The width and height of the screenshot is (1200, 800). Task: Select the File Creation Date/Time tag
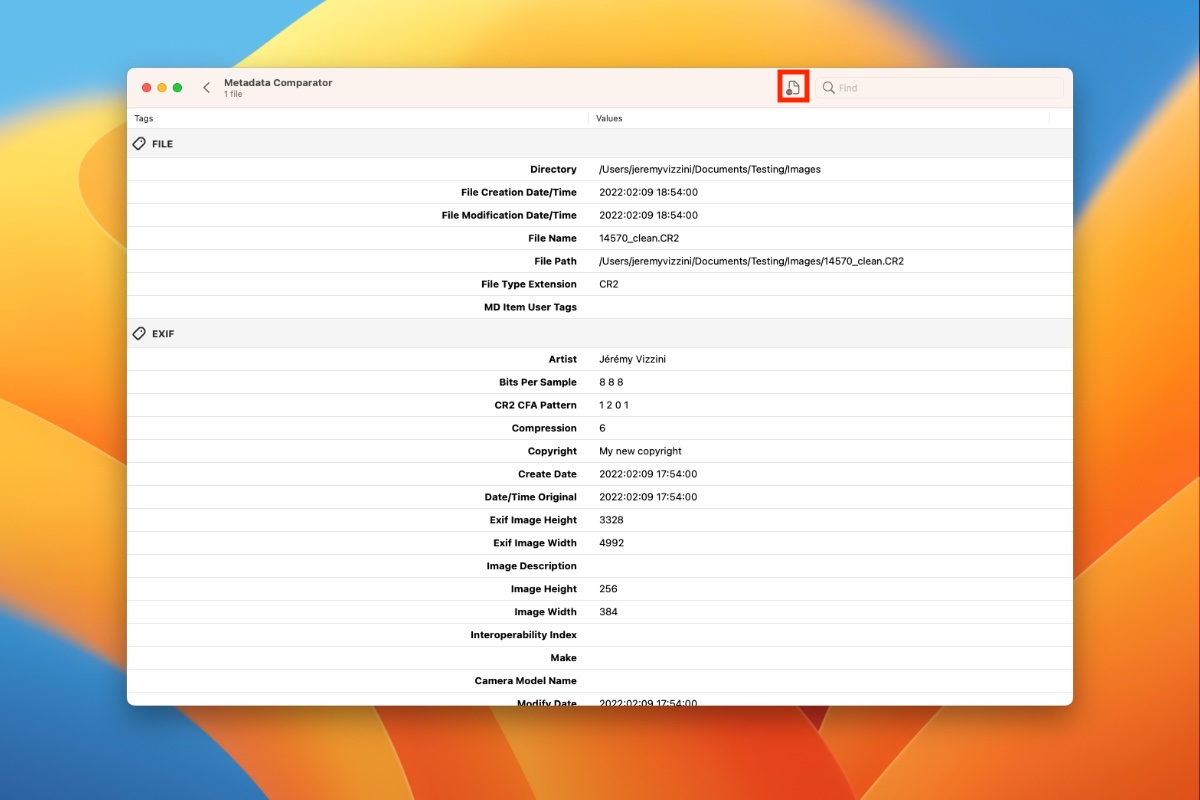(519, 192)
